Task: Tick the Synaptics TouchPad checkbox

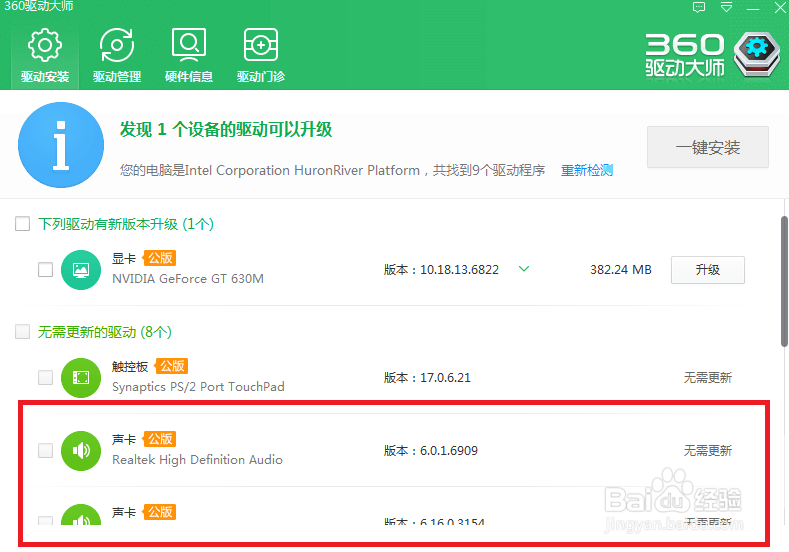Action: (x=46, y=377)
